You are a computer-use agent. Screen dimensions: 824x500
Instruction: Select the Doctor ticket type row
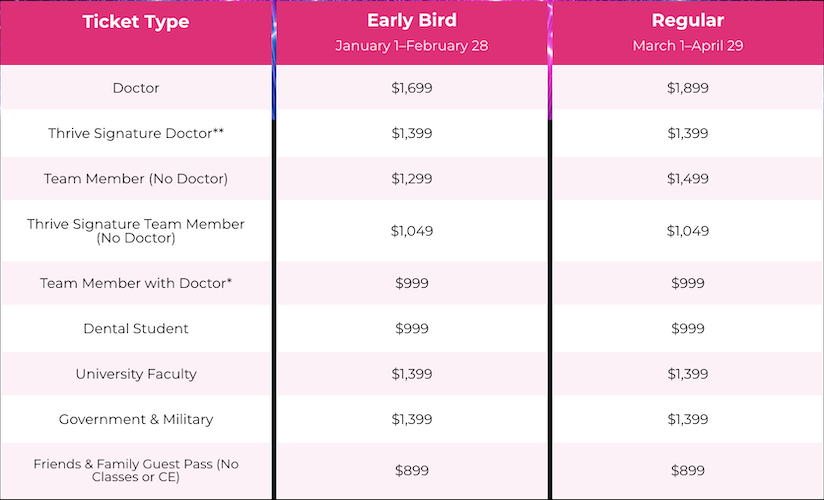coord(136,88)
